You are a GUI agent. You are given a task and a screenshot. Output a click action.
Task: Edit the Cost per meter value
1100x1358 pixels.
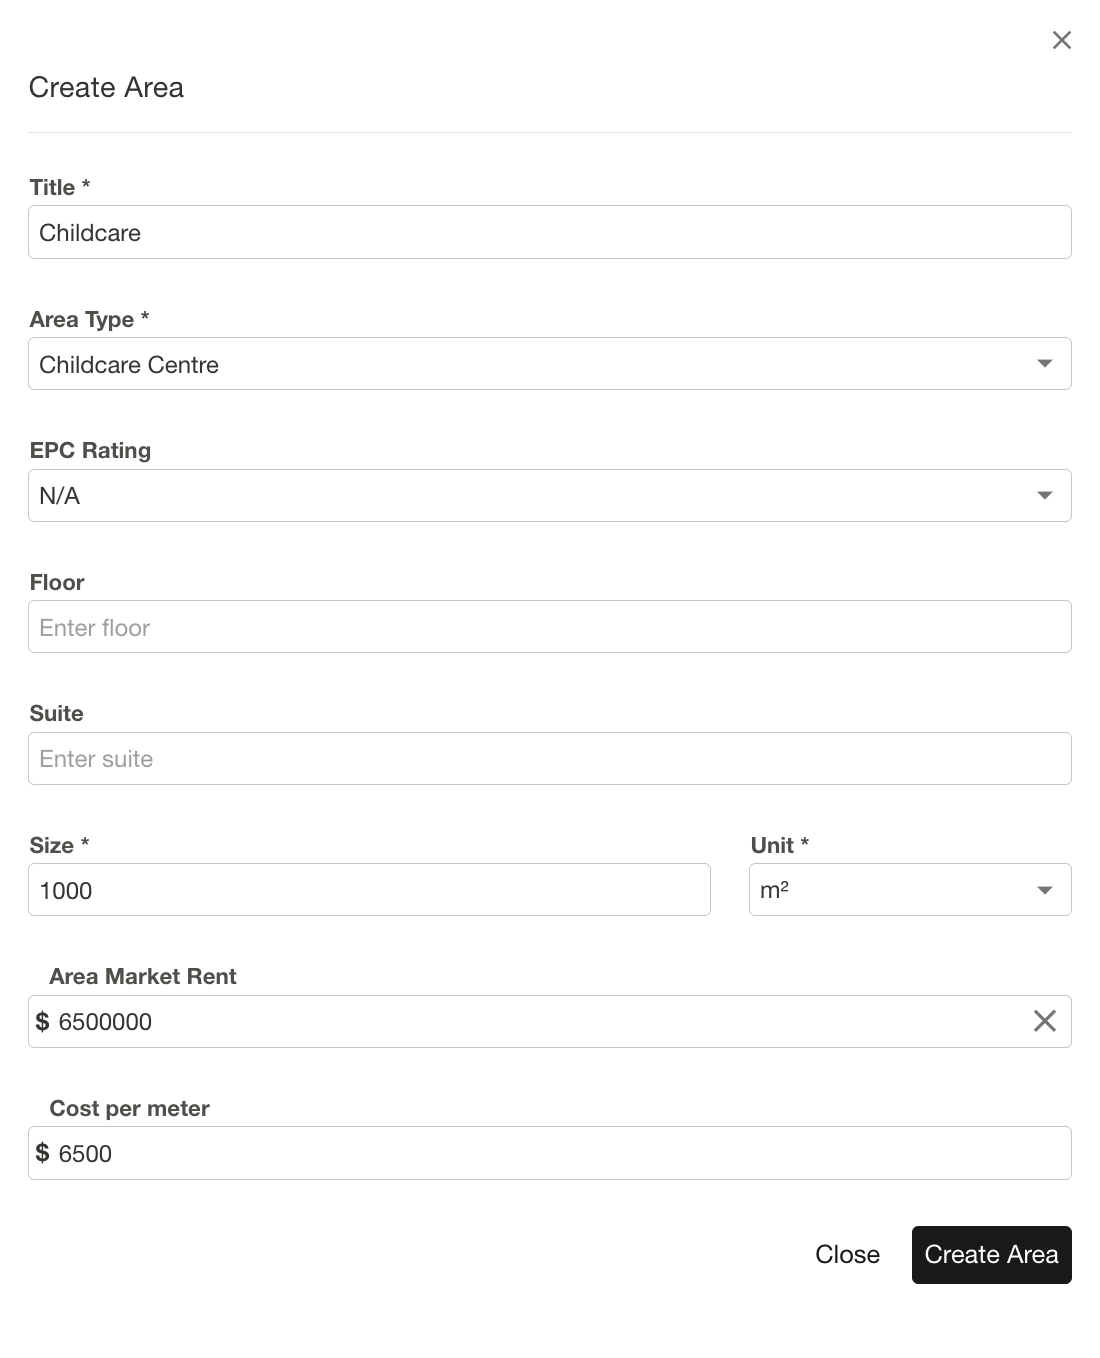[500, 1152]
